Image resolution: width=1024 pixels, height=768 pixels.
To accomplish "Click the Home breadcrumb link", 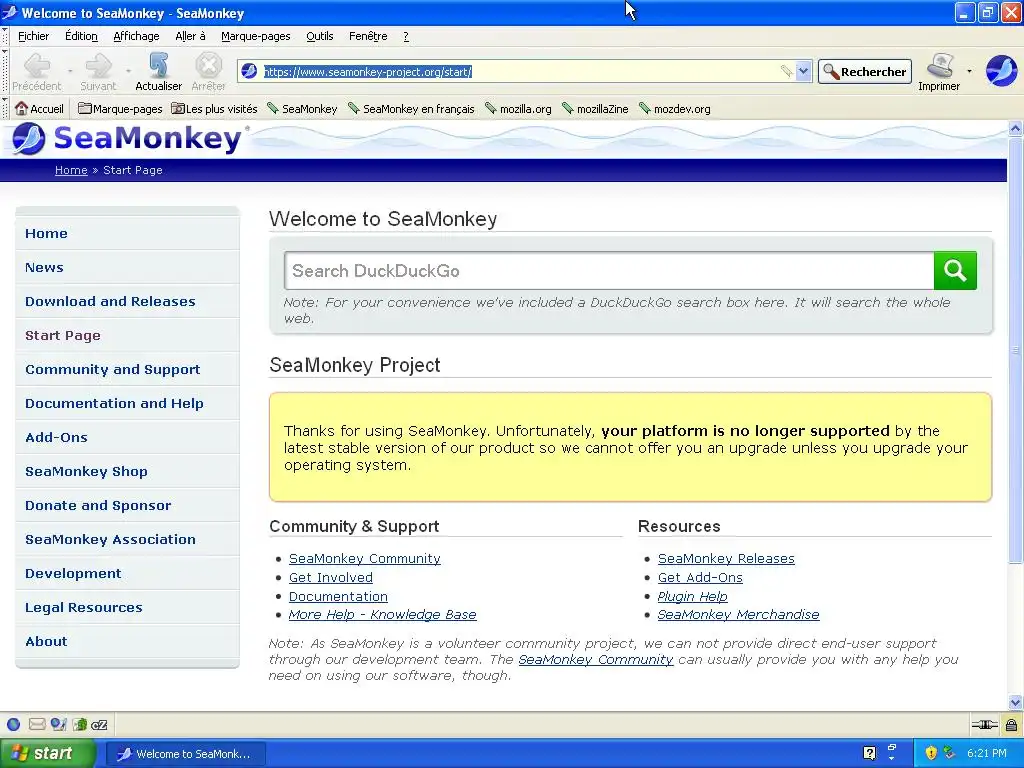I will (x=71, y=170).
